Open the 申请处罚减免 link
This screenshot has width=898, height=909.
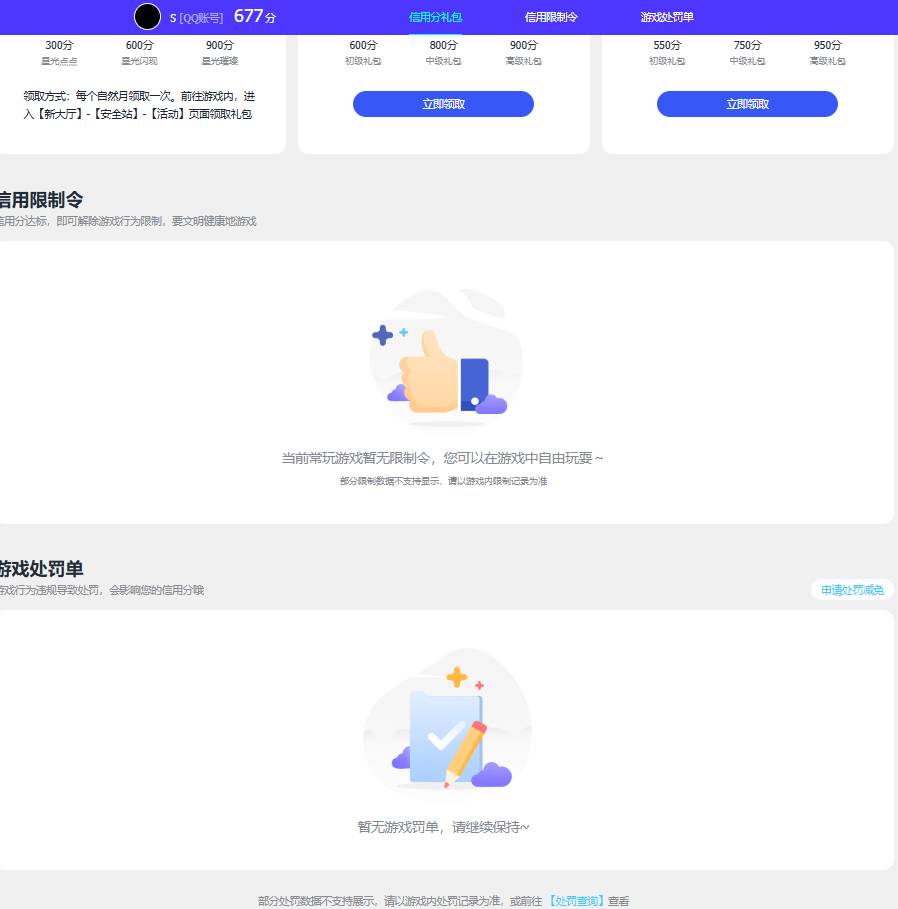point(851,590)
